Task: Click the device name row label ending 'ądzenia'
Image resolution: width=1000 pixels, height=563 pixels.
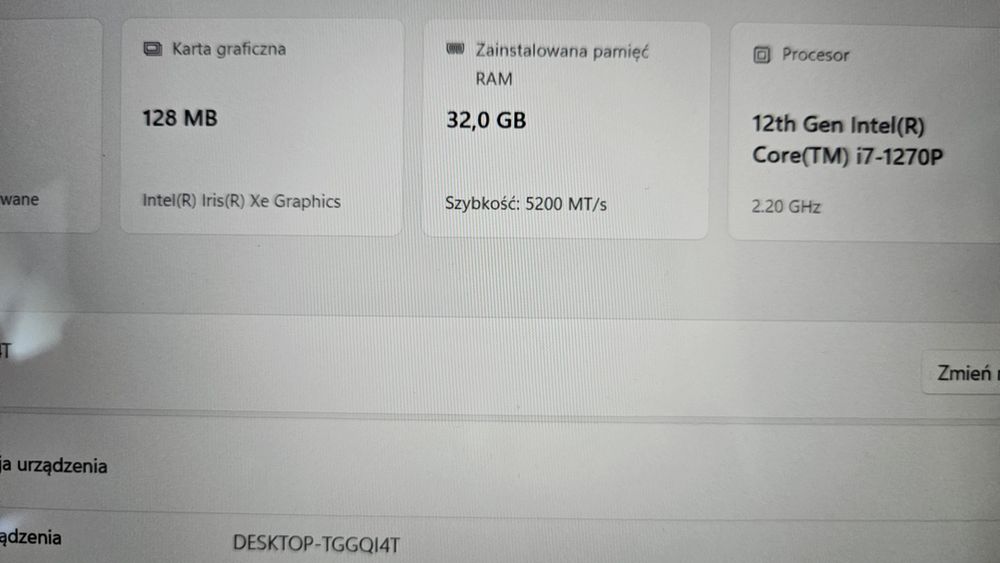Action: click(x=31, y=537)
